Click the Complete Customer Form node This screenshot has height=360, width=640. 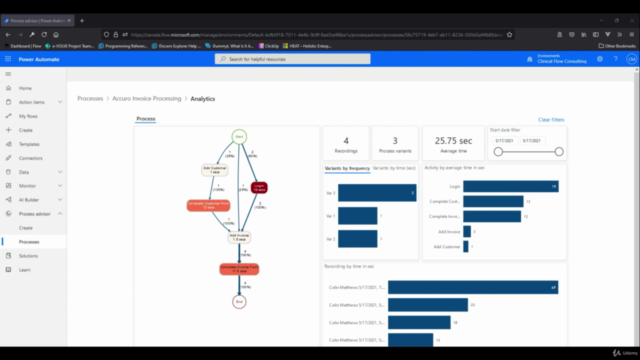208,205
